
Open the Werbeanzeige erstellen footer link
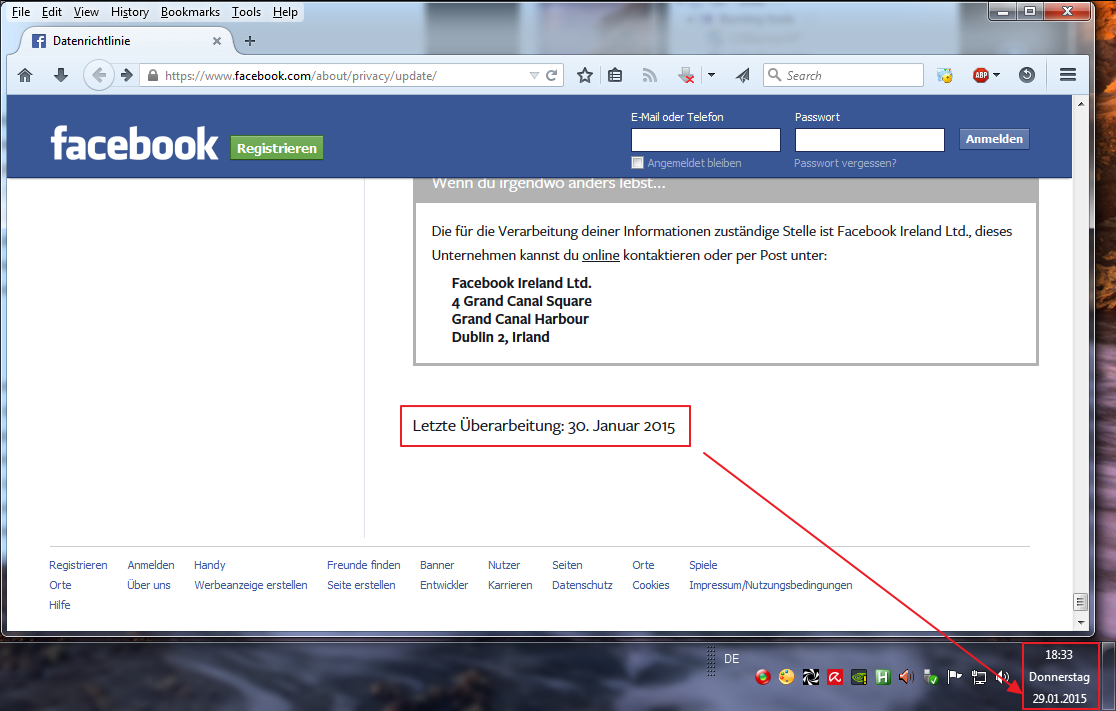251,585
